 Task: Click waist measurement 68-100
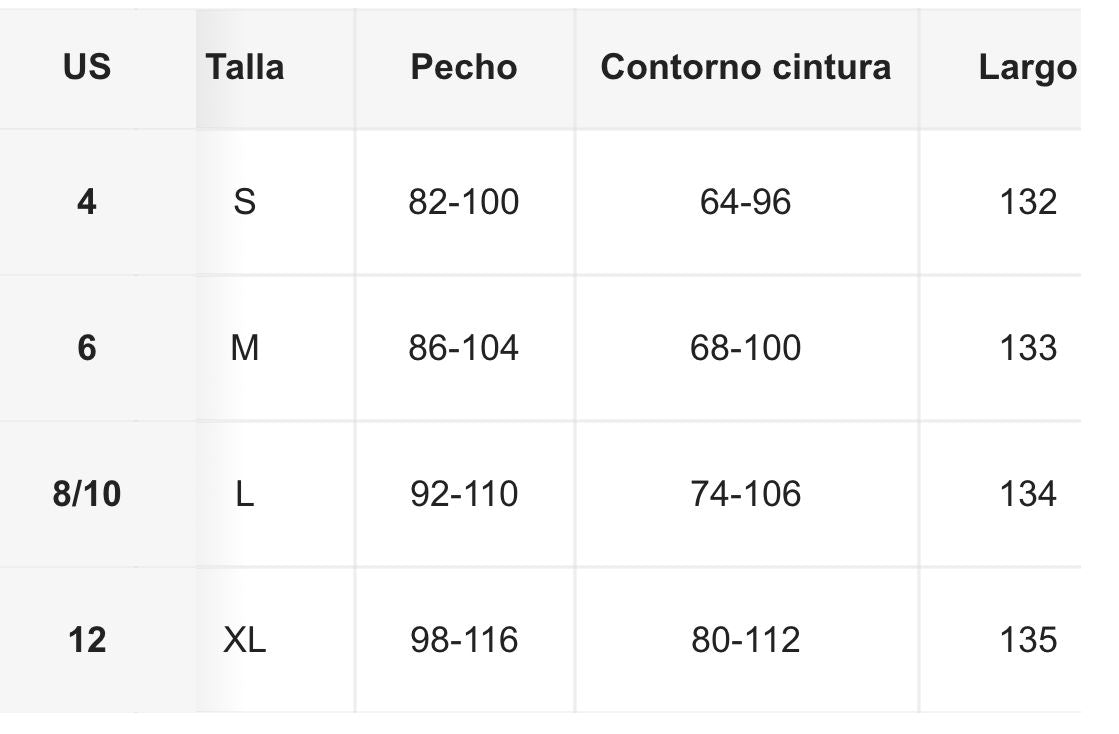coord(746,348)
